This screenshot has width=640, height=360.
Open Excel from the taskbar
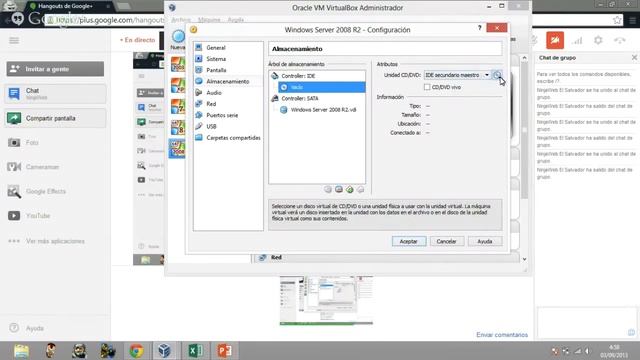click(195, 351)
